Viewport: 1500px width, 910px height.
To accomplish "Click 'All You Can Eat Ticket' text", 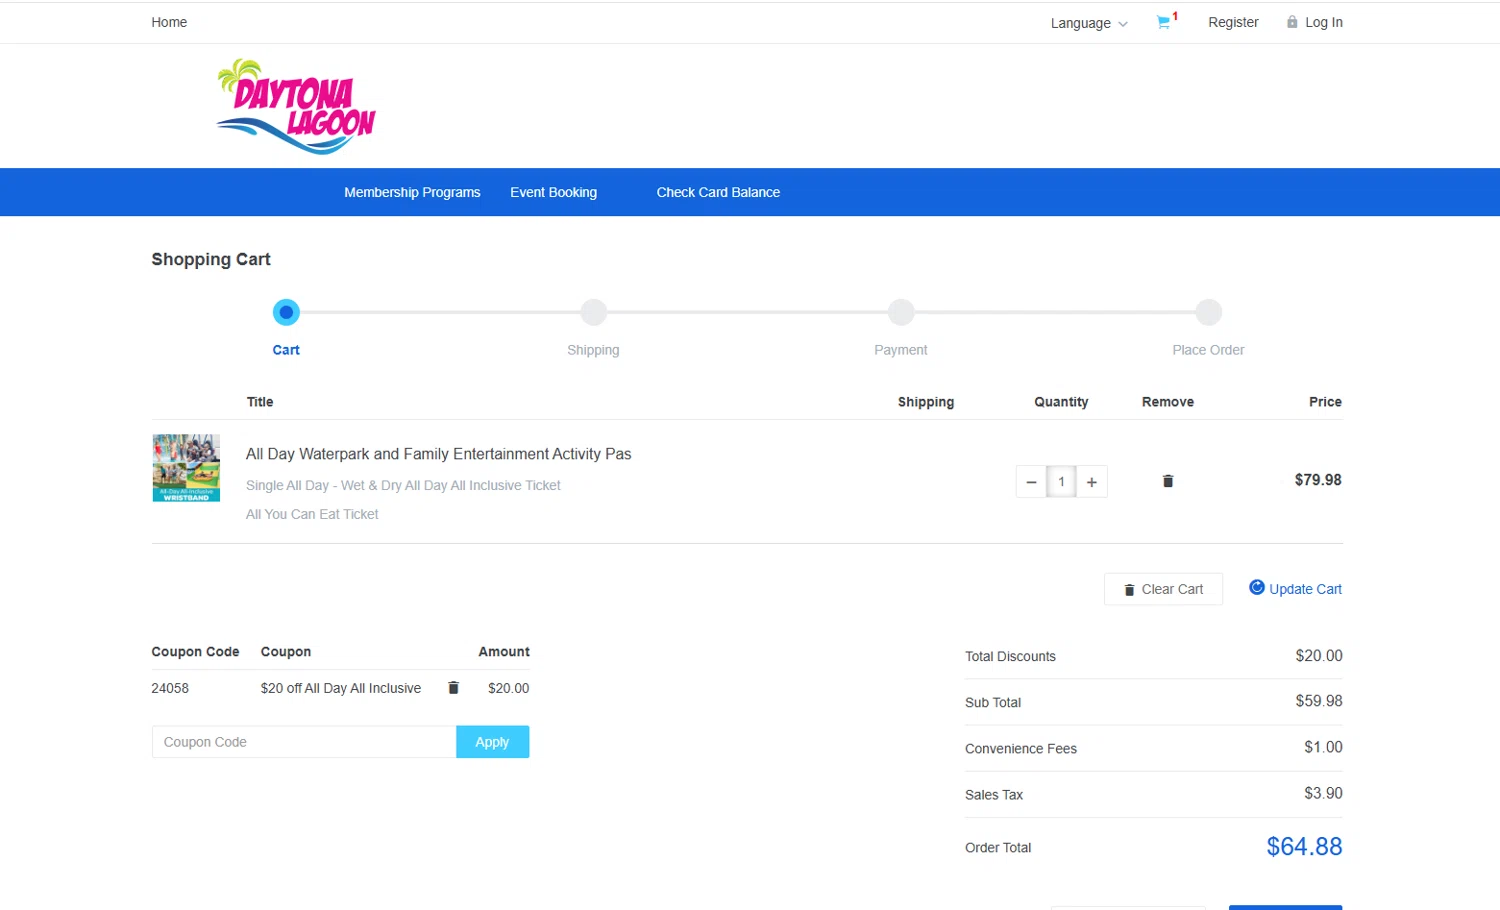I will coord(312,514).
